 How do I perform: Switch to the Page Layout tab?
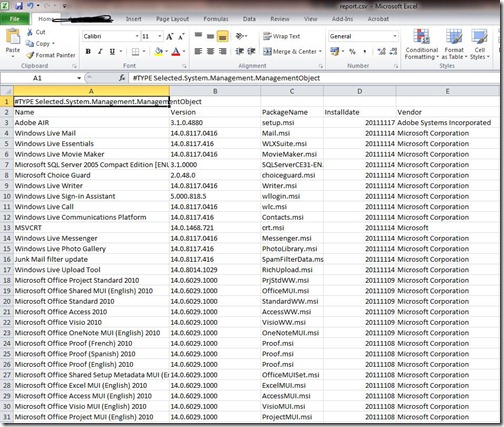pyautogui.click(x=172, y=19)
